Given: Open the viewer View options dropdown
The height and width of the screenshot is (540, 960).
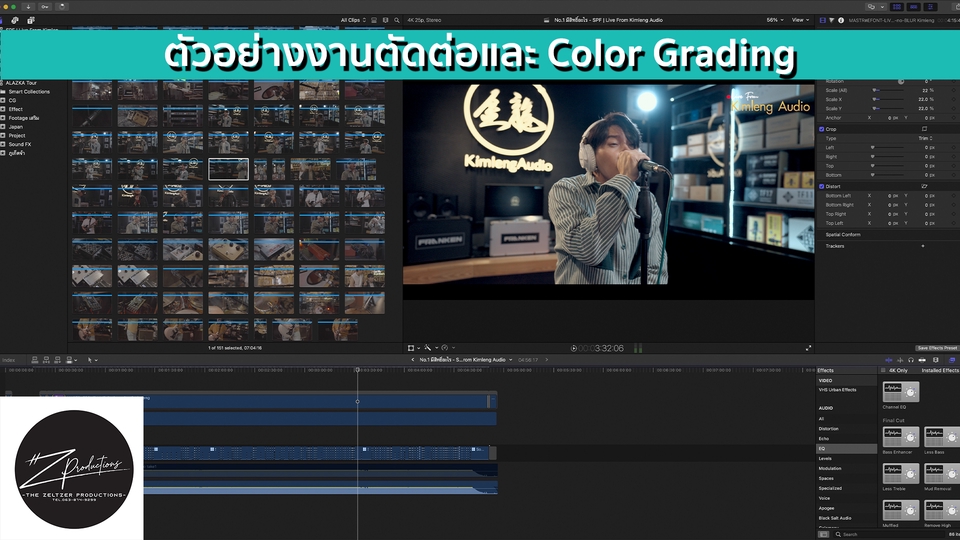Looking at the screenshot, I should [801, 20].
